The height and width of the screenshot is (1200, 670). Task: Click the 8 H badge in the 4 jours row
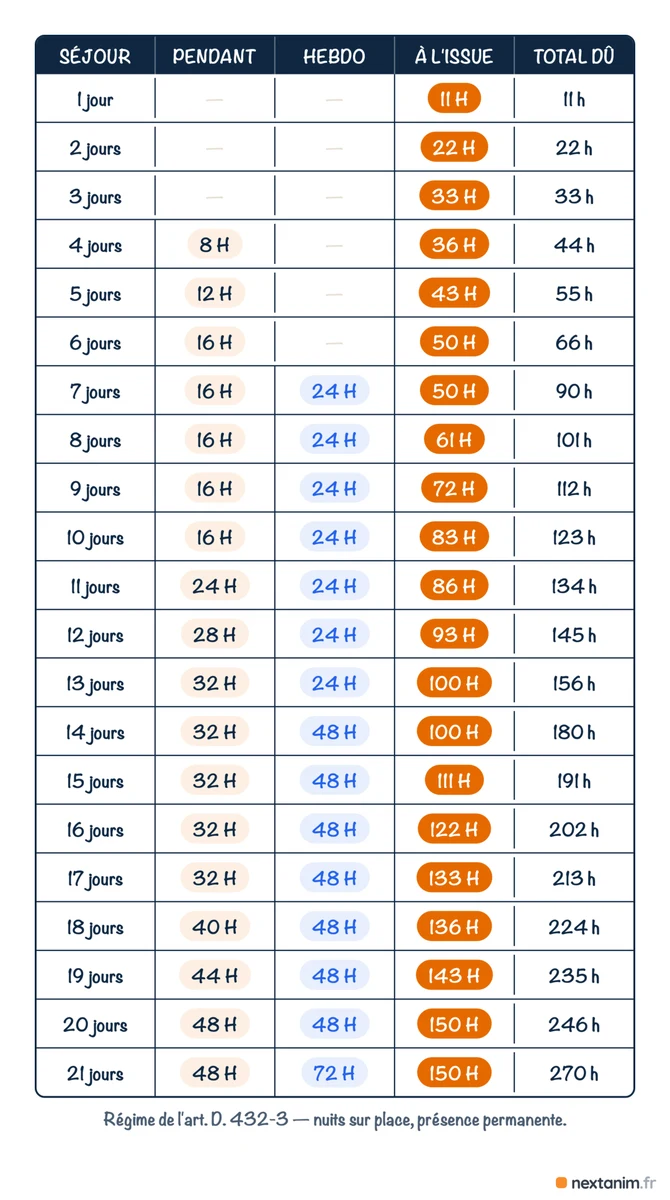point(214,245)
